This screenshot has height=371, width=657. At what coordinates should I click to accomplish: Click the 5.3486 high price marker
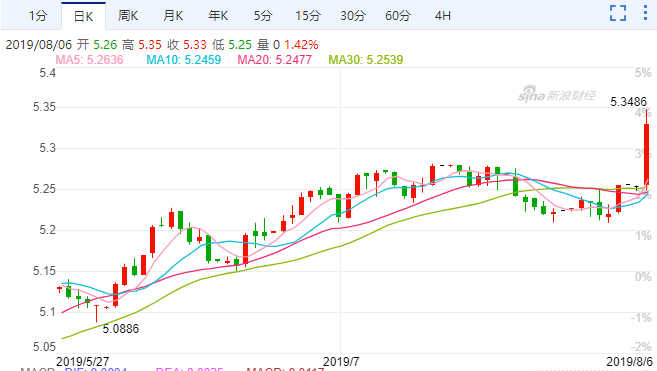coord(628,102)
